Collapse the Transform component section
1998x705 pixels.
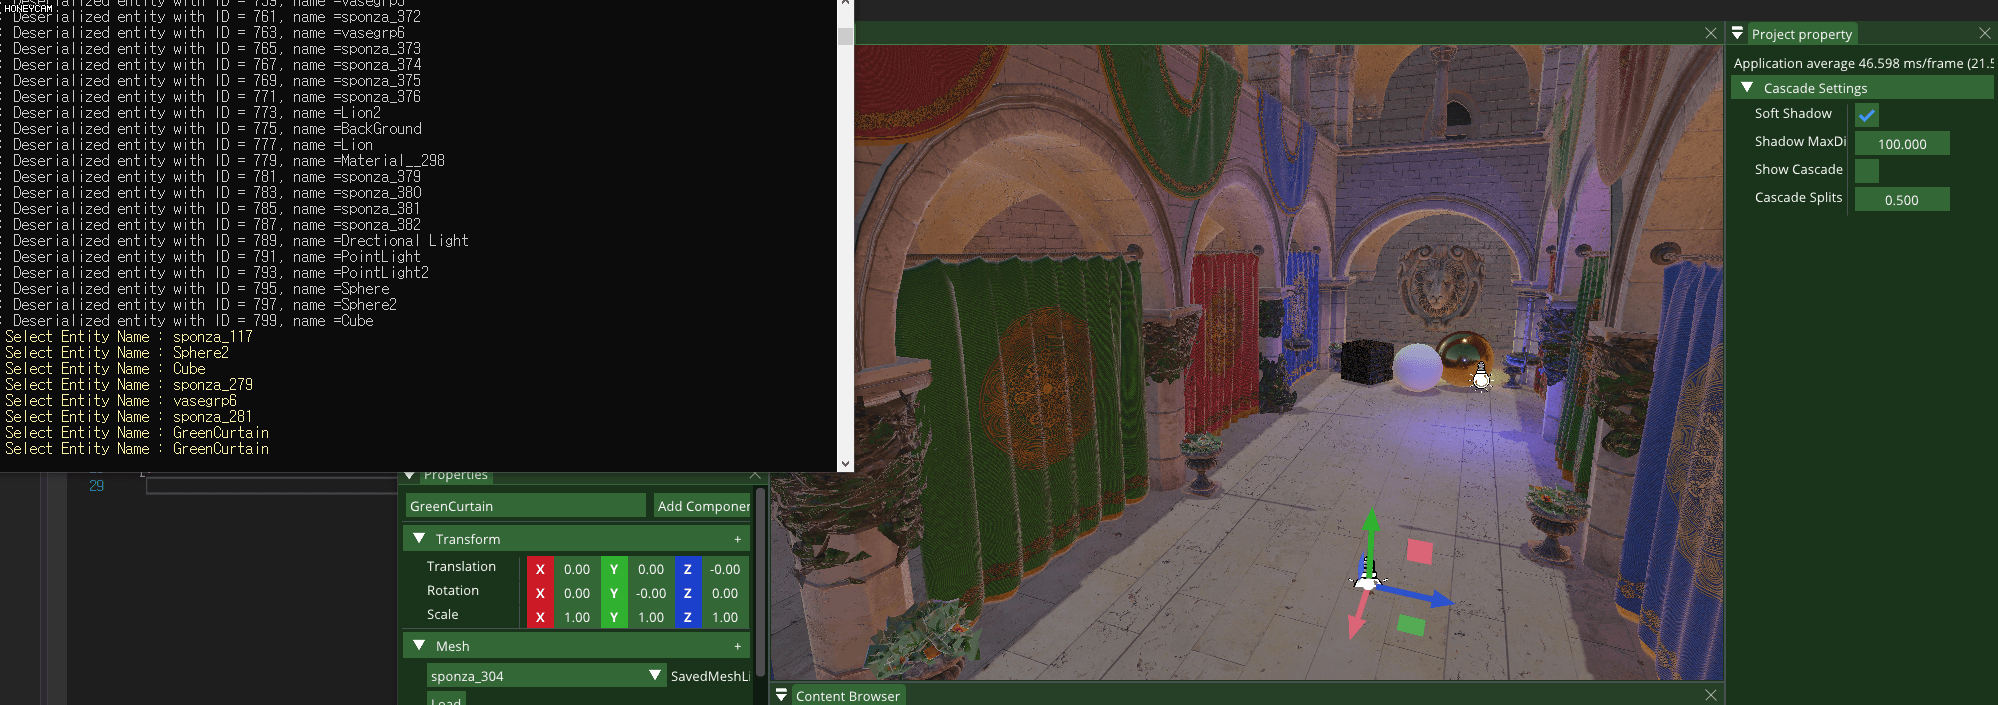(x=419, y=538)
